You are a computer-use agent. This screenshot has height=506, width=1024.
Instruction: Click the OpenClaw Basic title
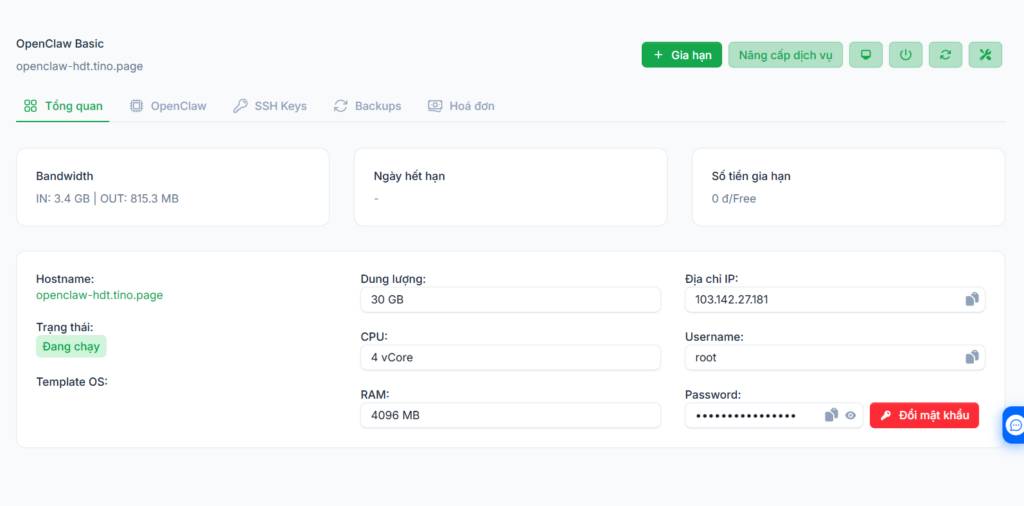click(x=60, y=44)
